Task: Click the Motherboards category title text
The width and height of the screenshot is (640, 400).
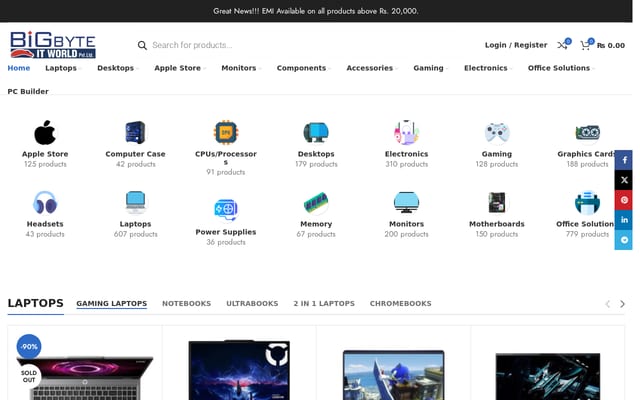Action: [x=497, y=224]
